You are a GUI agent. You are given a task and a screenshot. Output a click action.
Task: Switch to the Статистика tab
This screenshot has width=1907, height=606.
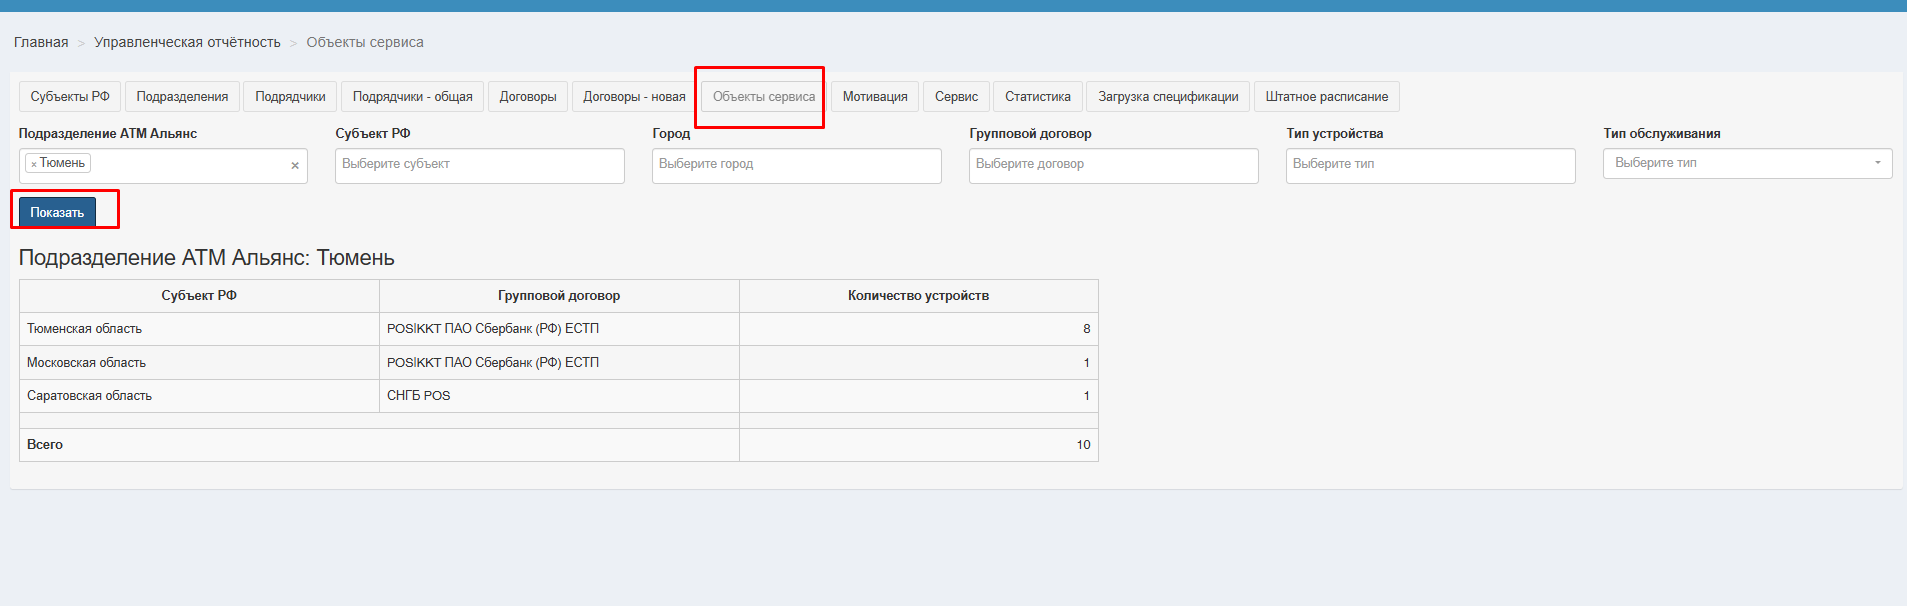[x=1037, y=97]
